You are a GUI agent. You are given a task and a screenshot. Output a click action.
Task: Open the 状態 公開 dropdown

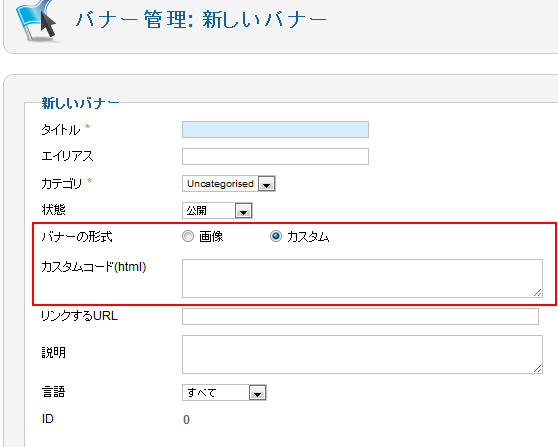tap(217, 210)
